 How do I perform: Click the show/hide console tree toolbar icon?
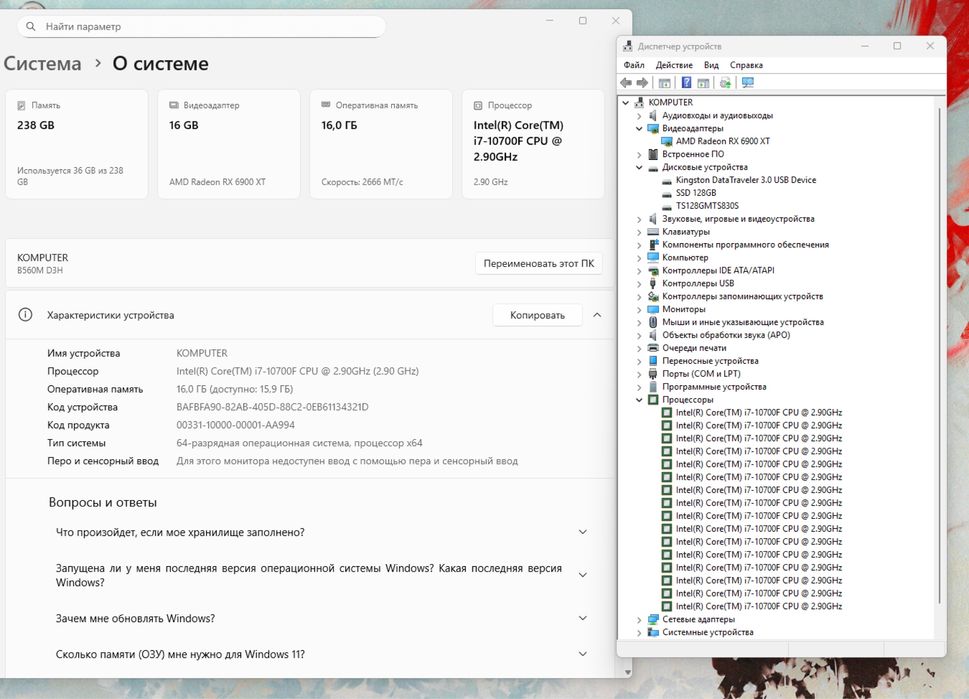pos(664,83)
